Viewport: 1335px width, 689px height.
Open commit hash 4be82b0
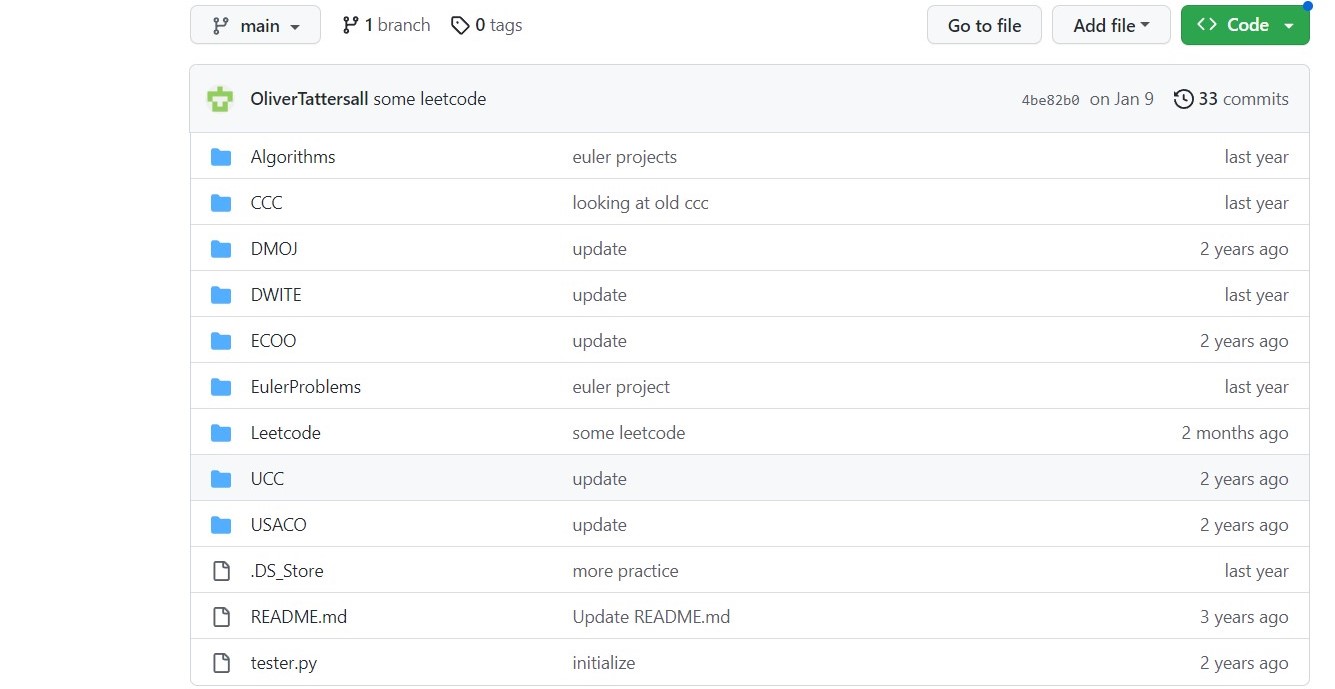[1050, 100]
